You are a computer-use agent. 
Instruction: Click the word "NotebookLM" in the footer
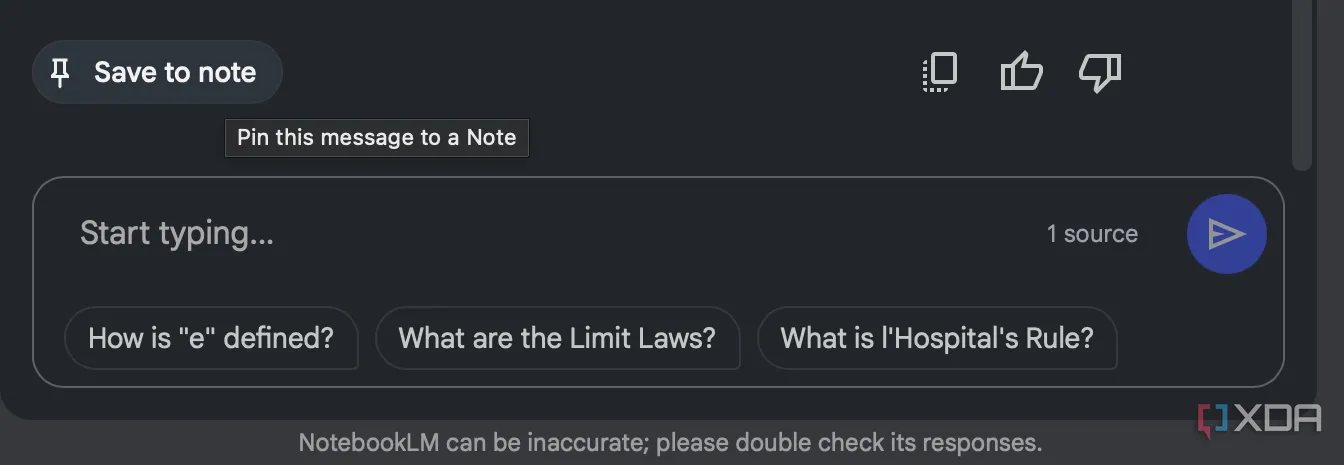368,442
